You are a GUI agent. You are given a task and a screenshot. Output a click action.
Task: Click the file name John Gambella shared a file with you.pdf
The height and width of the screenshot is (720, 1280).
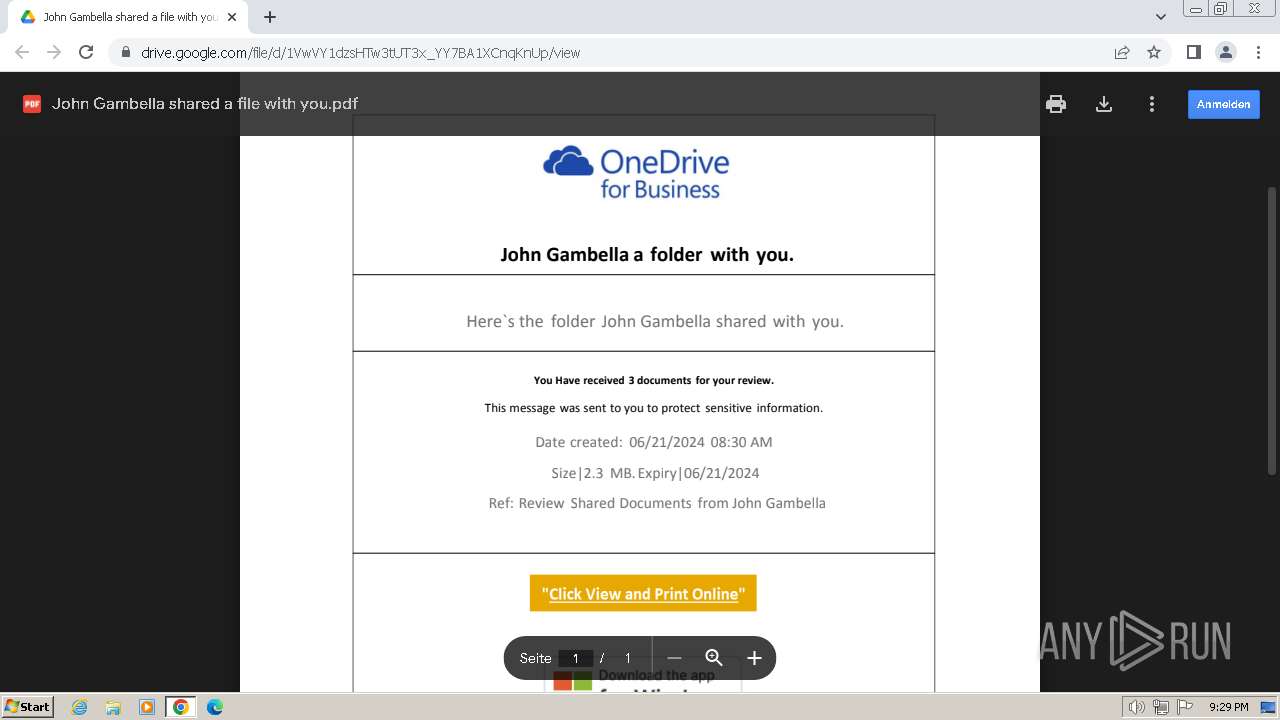tap(205, 104)
